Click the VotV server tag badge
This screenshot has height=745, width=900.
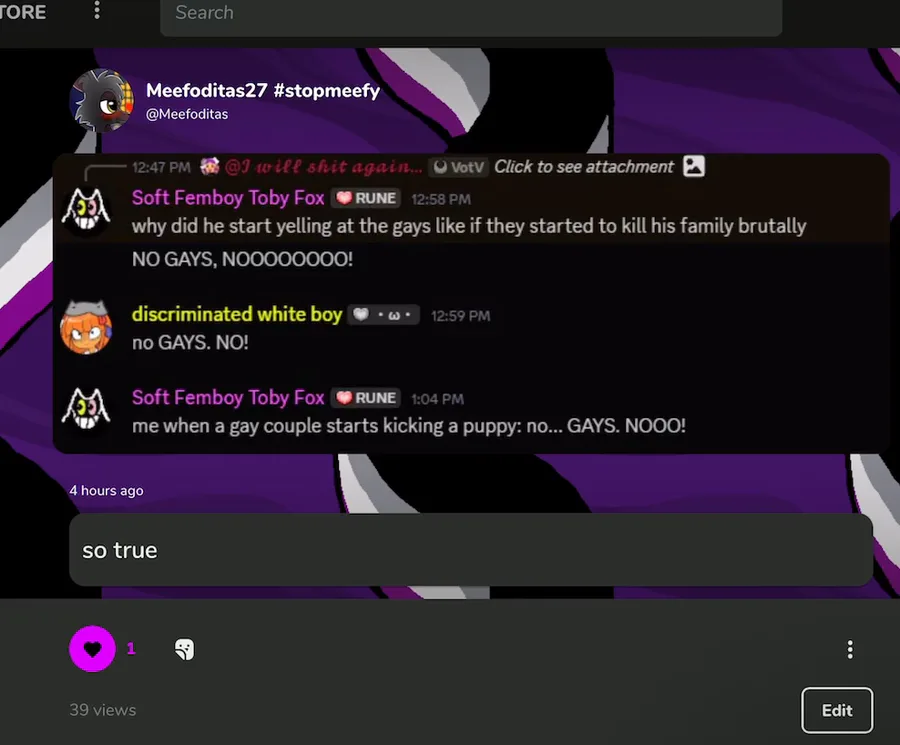pyautogui.click(x=459, y=167)
